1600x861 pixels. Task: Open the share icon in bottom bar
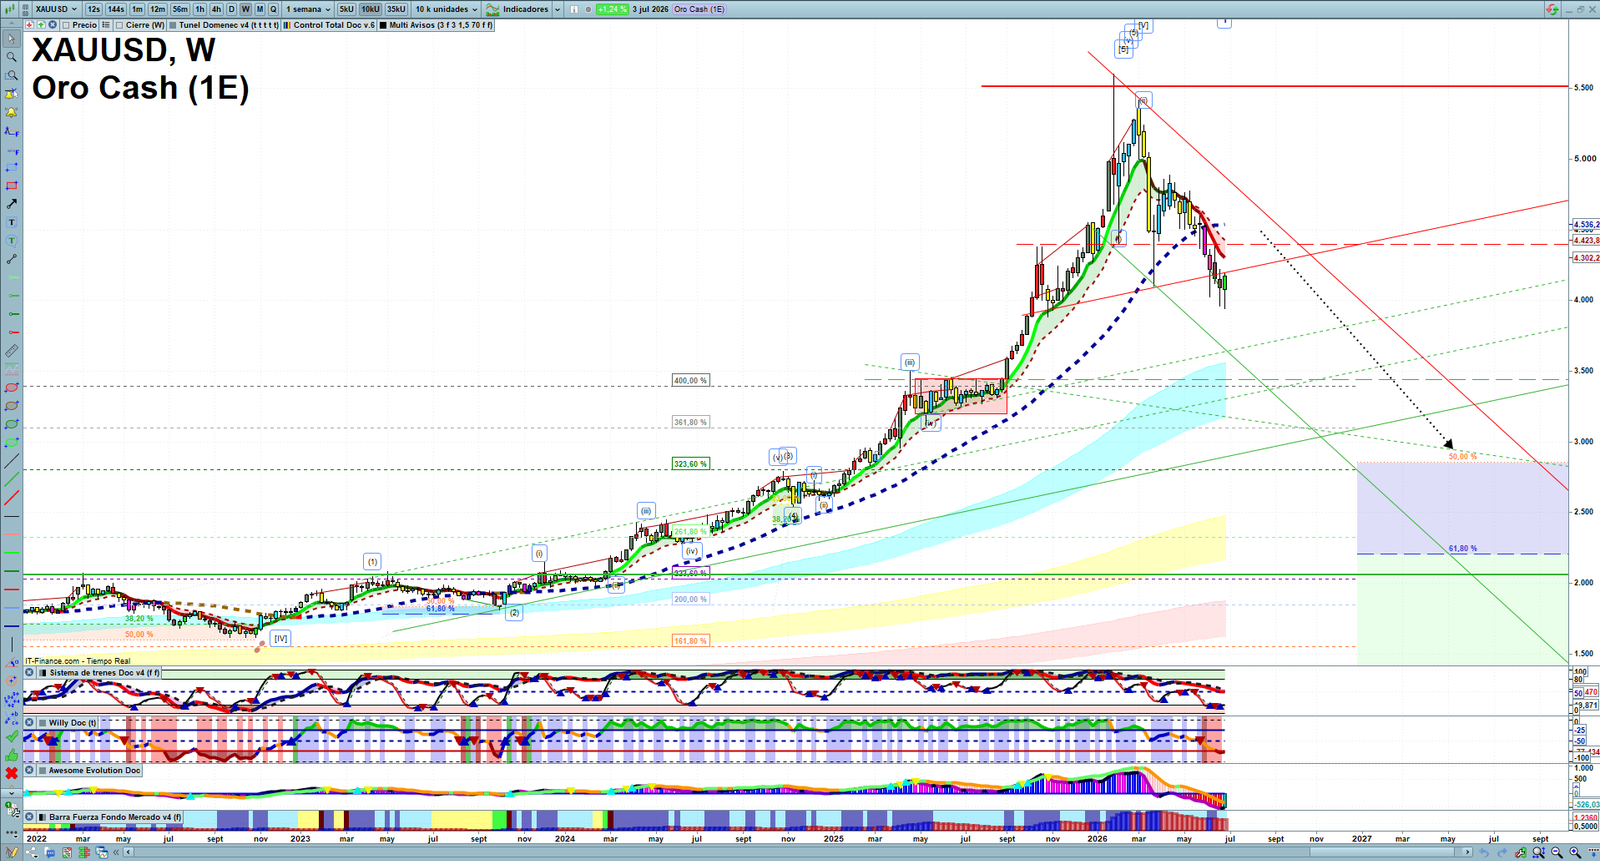point(31,853)
